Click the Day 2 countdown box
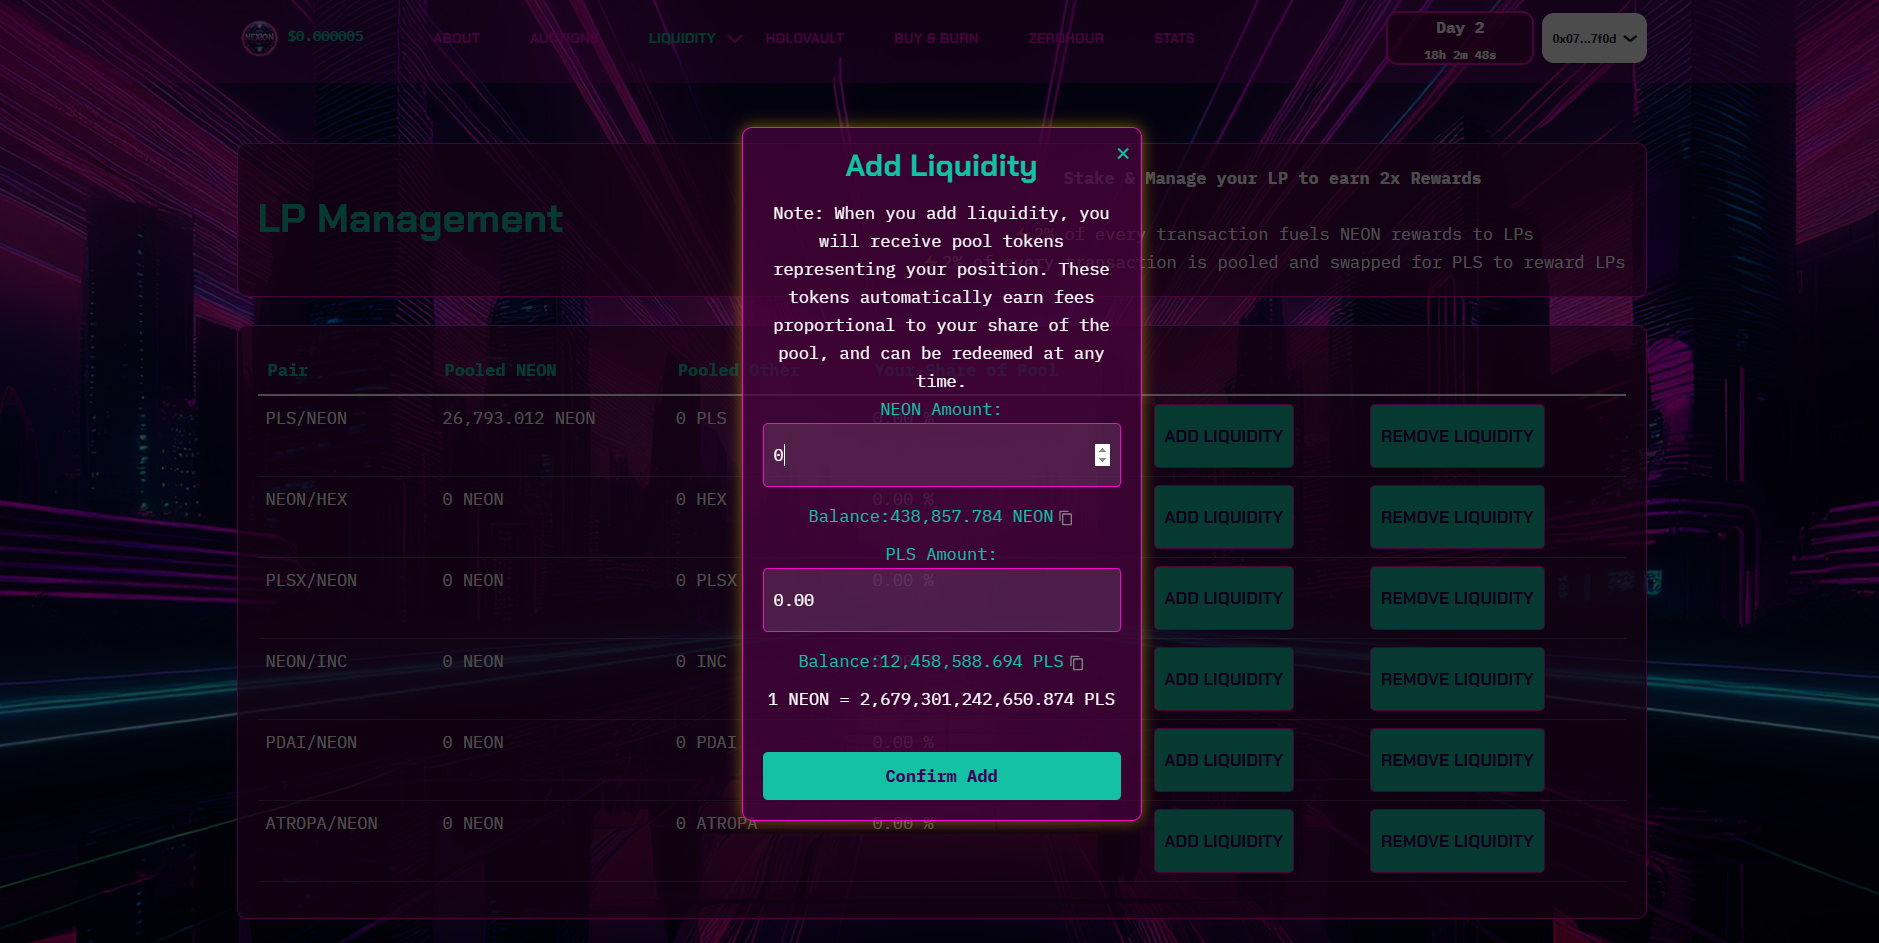1879x943 pixels. pyautogui.click(x=1459, y=39)
